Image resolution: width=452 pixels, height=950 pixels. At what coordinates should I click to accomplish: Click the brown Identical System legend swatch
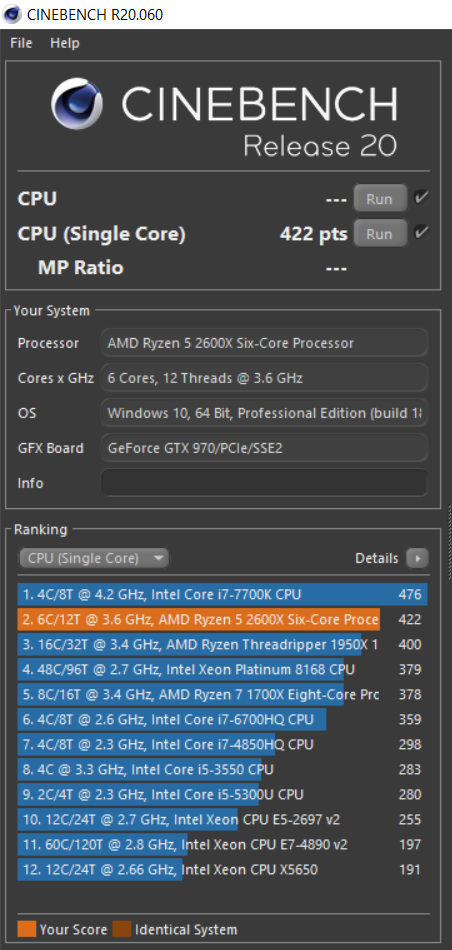pos(122,929)
